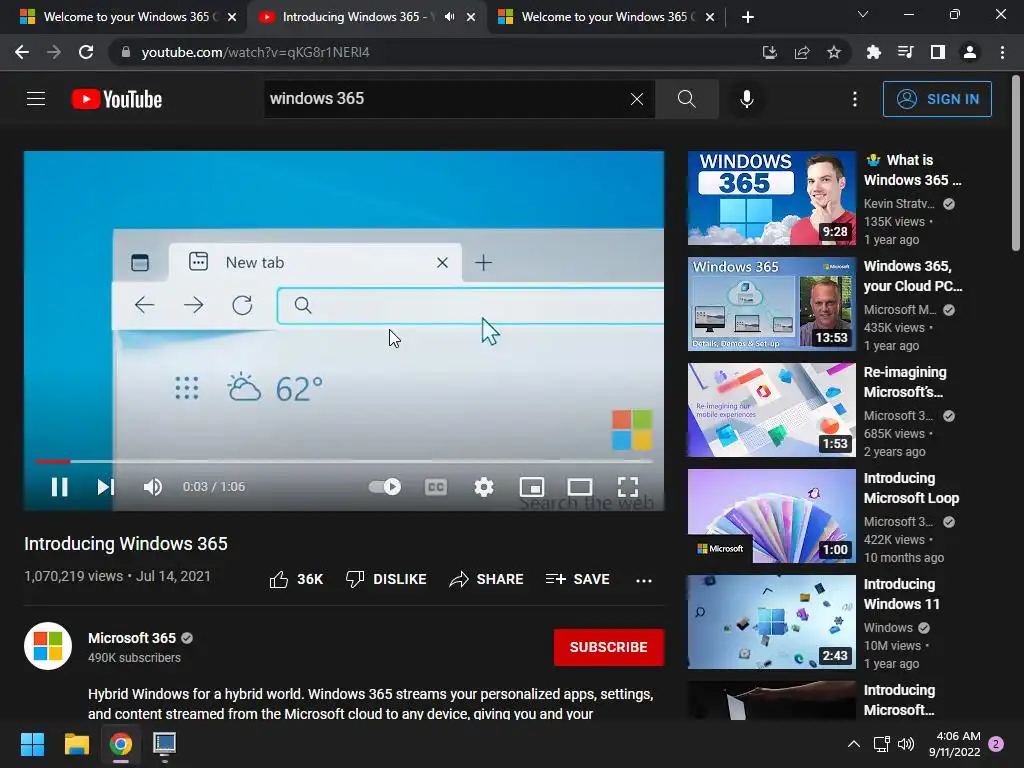Install the app icon in address bar

point(769,52)
